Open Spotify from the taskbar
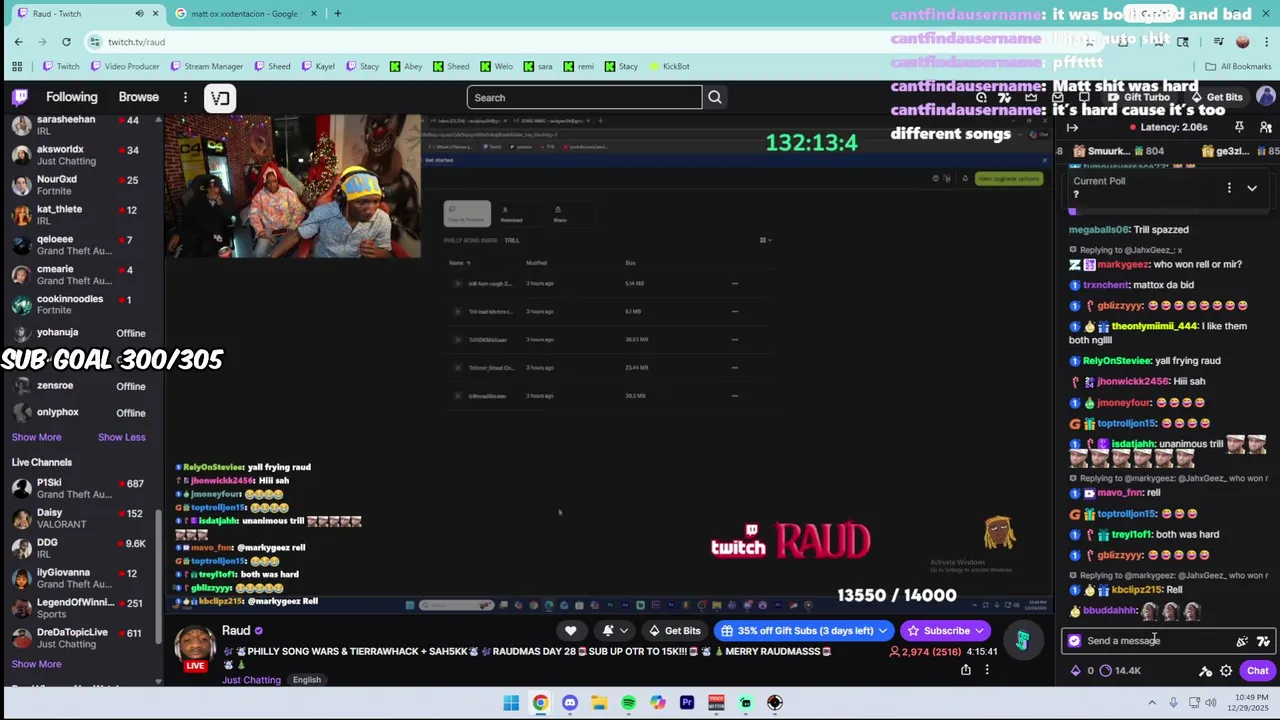 628,703
